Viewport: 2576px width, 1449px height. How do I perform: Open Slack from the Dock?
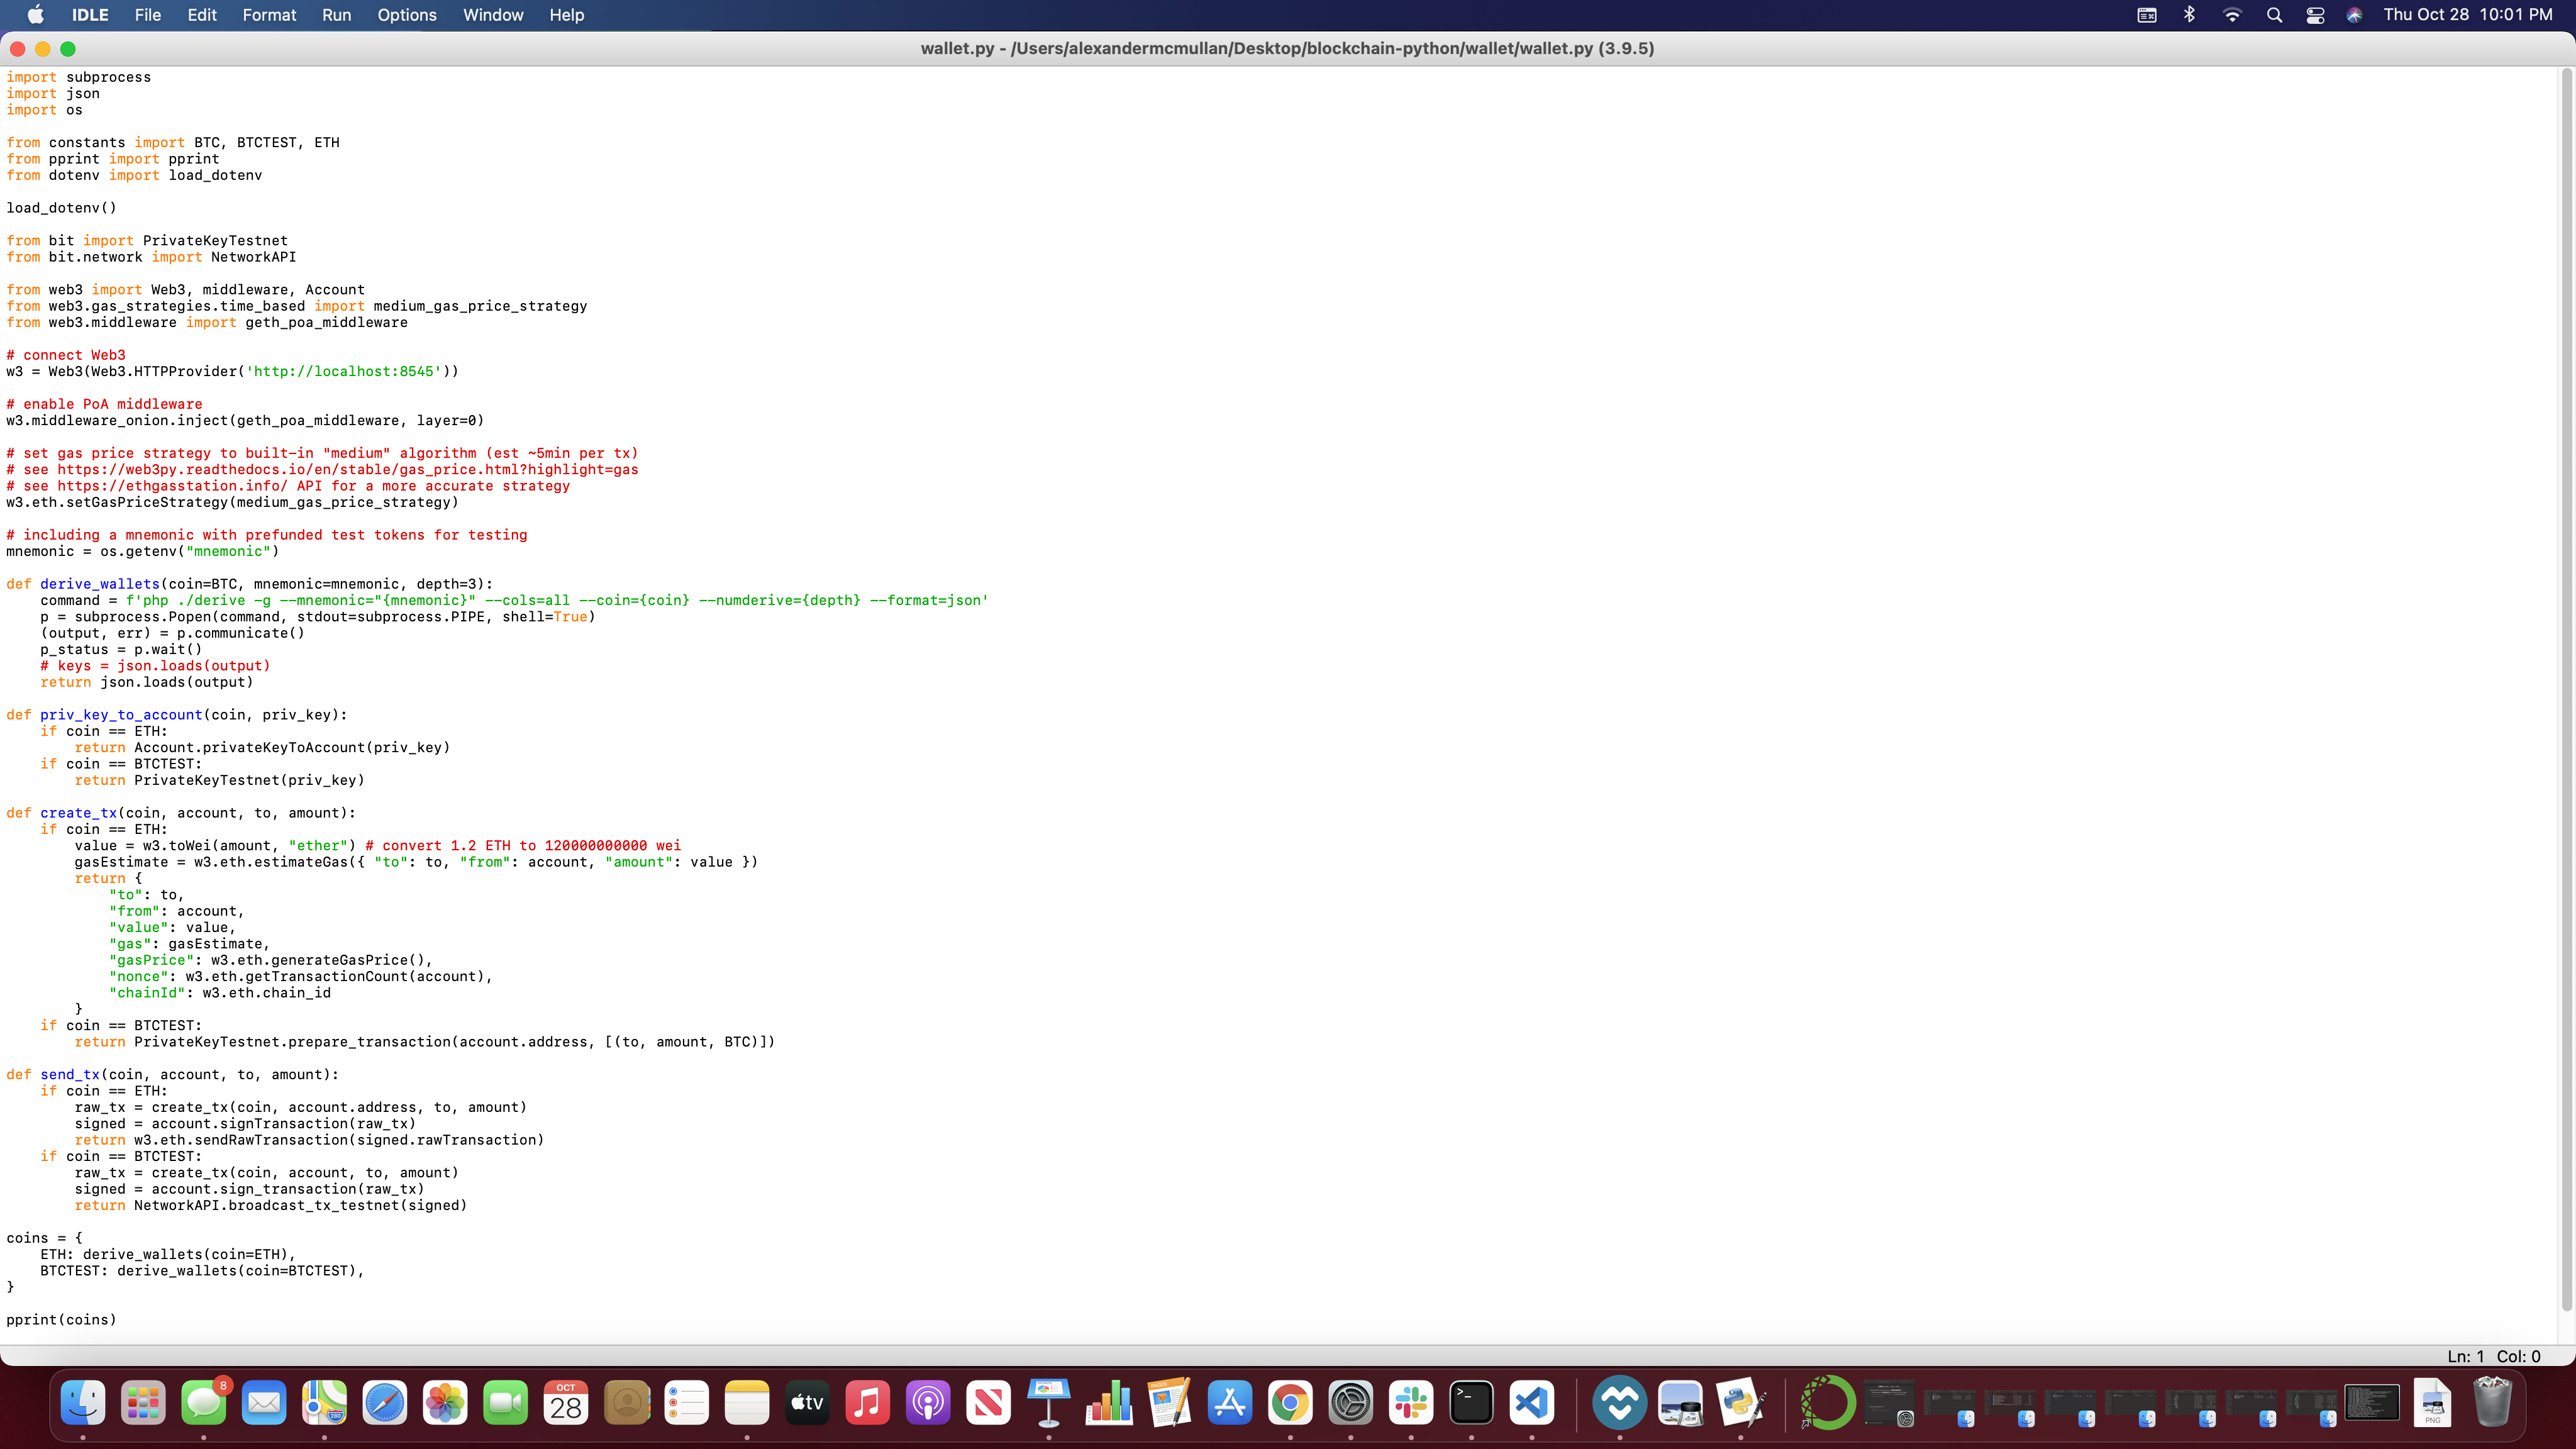1410,1403
